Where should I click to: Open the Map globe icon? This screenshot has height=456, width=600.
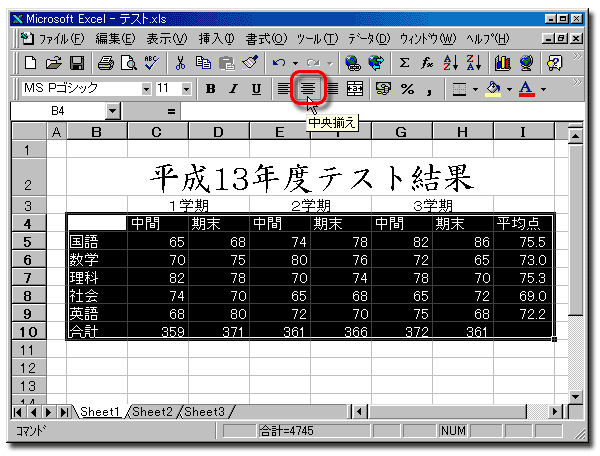click(x=526, y=63)
